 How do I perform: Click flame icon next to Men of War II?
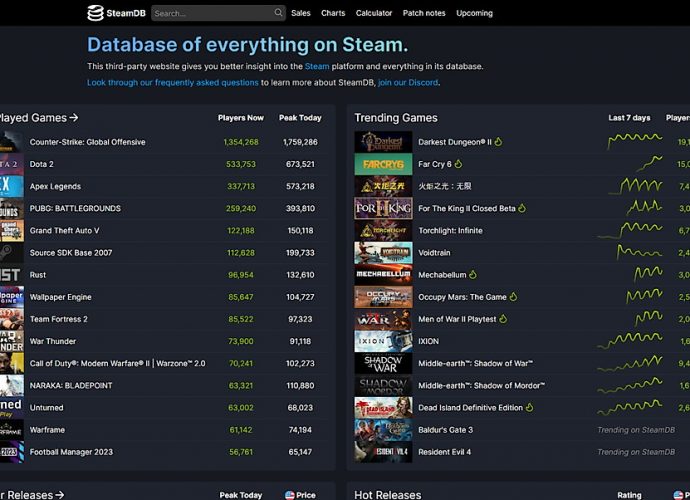(x=503, y=319)
